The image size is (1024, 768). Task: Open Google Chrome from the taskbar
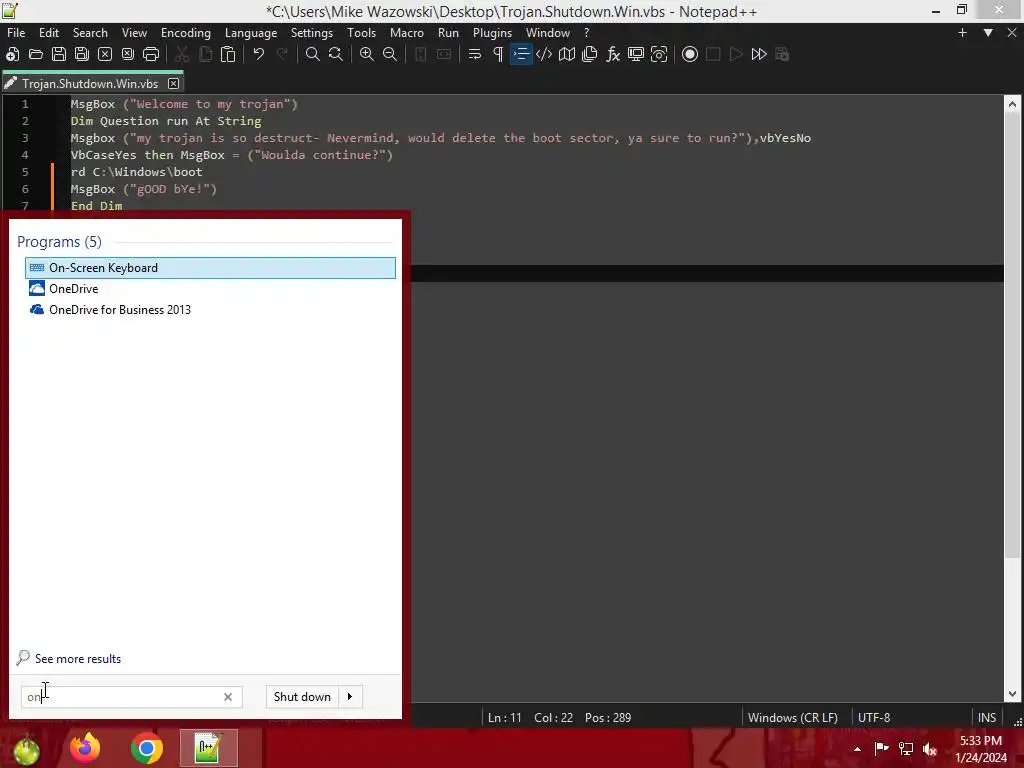tap(147, 748)
